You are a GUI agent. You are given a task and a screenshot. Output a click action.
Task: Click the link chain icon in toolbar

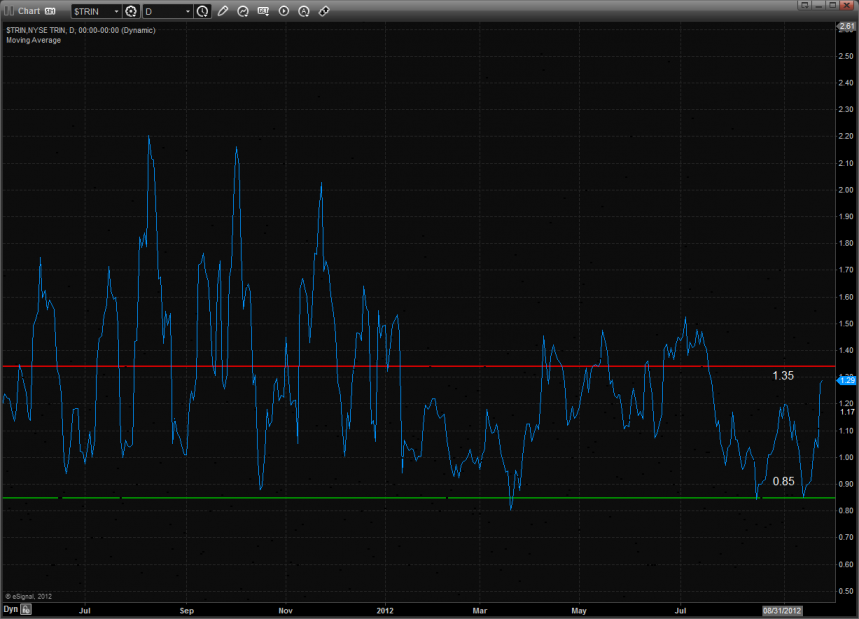tap(323, 11)
